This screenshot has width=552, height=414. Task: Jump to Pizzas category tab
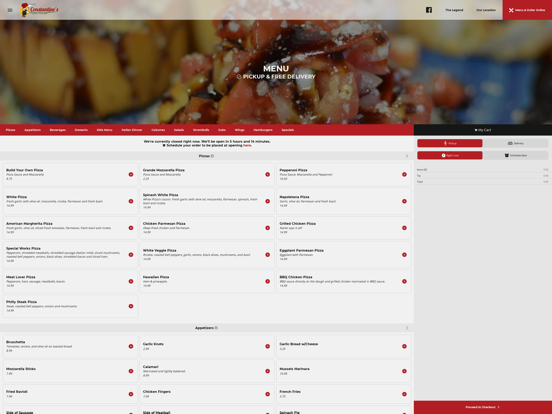(11, 130)
